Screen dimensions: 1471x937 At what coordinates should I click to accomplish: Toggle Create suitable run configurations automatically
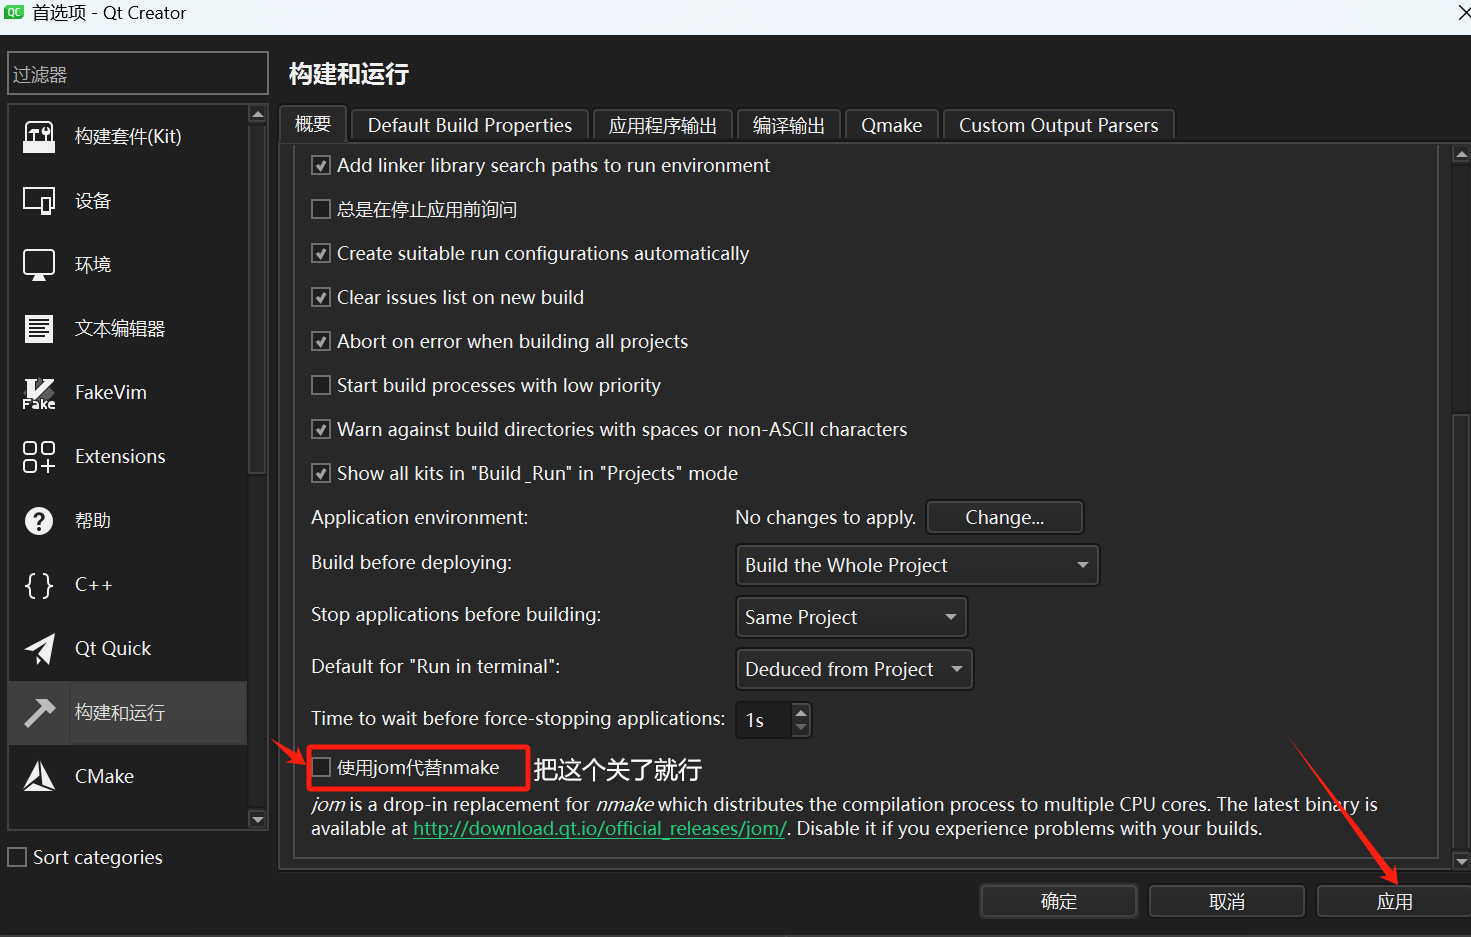[321, 253]
